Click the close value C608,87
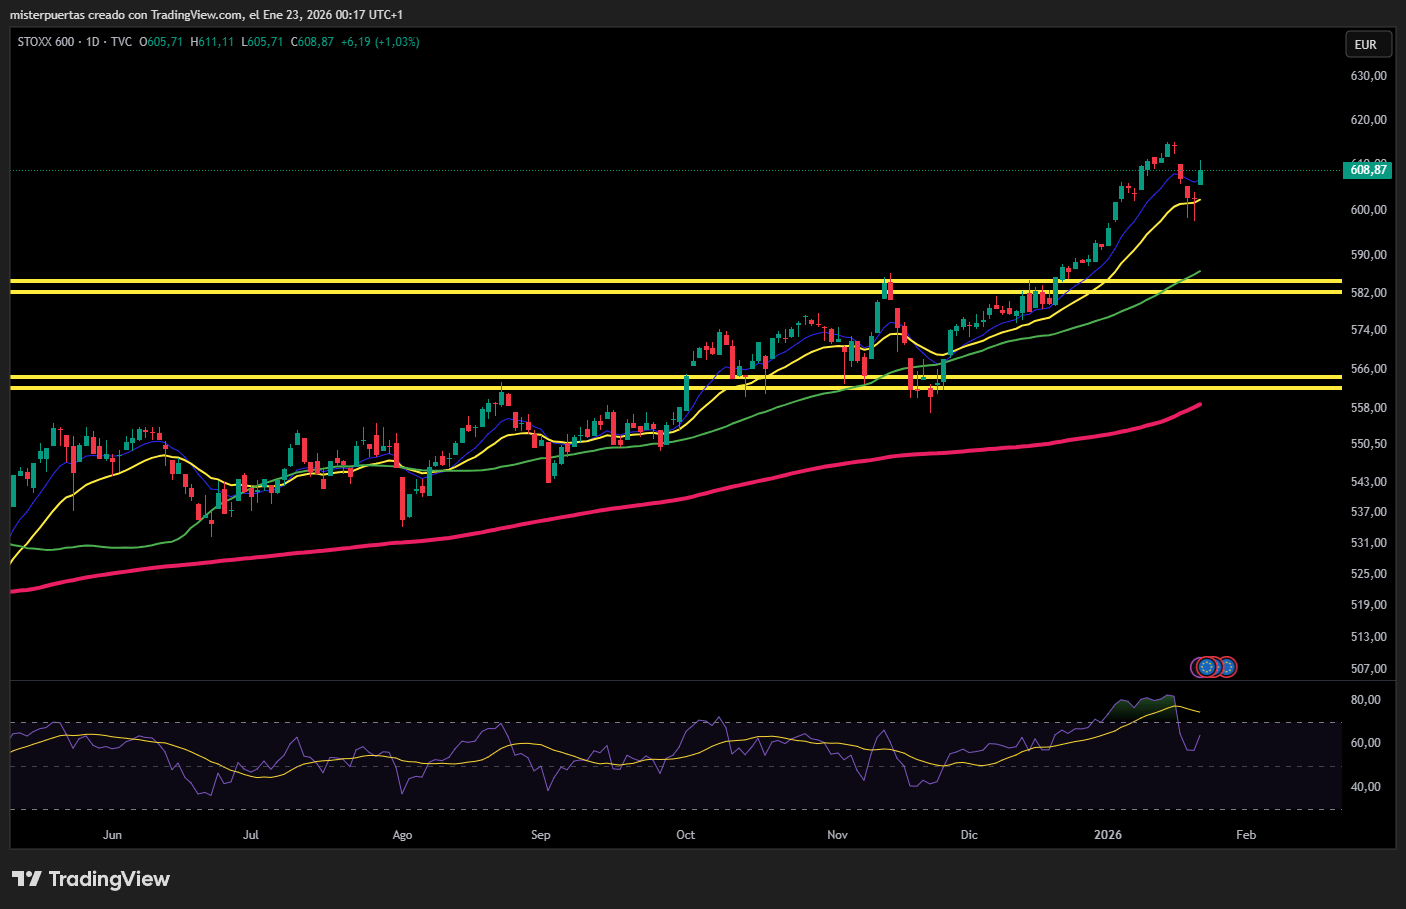The image size is (1406, 909). tap(312, 42)
